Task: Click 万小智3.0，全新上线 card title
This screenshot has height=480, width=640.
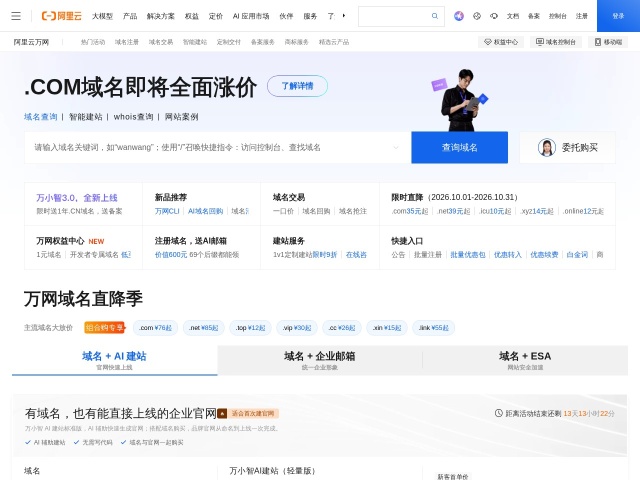Action: click(x=77, y=198)
